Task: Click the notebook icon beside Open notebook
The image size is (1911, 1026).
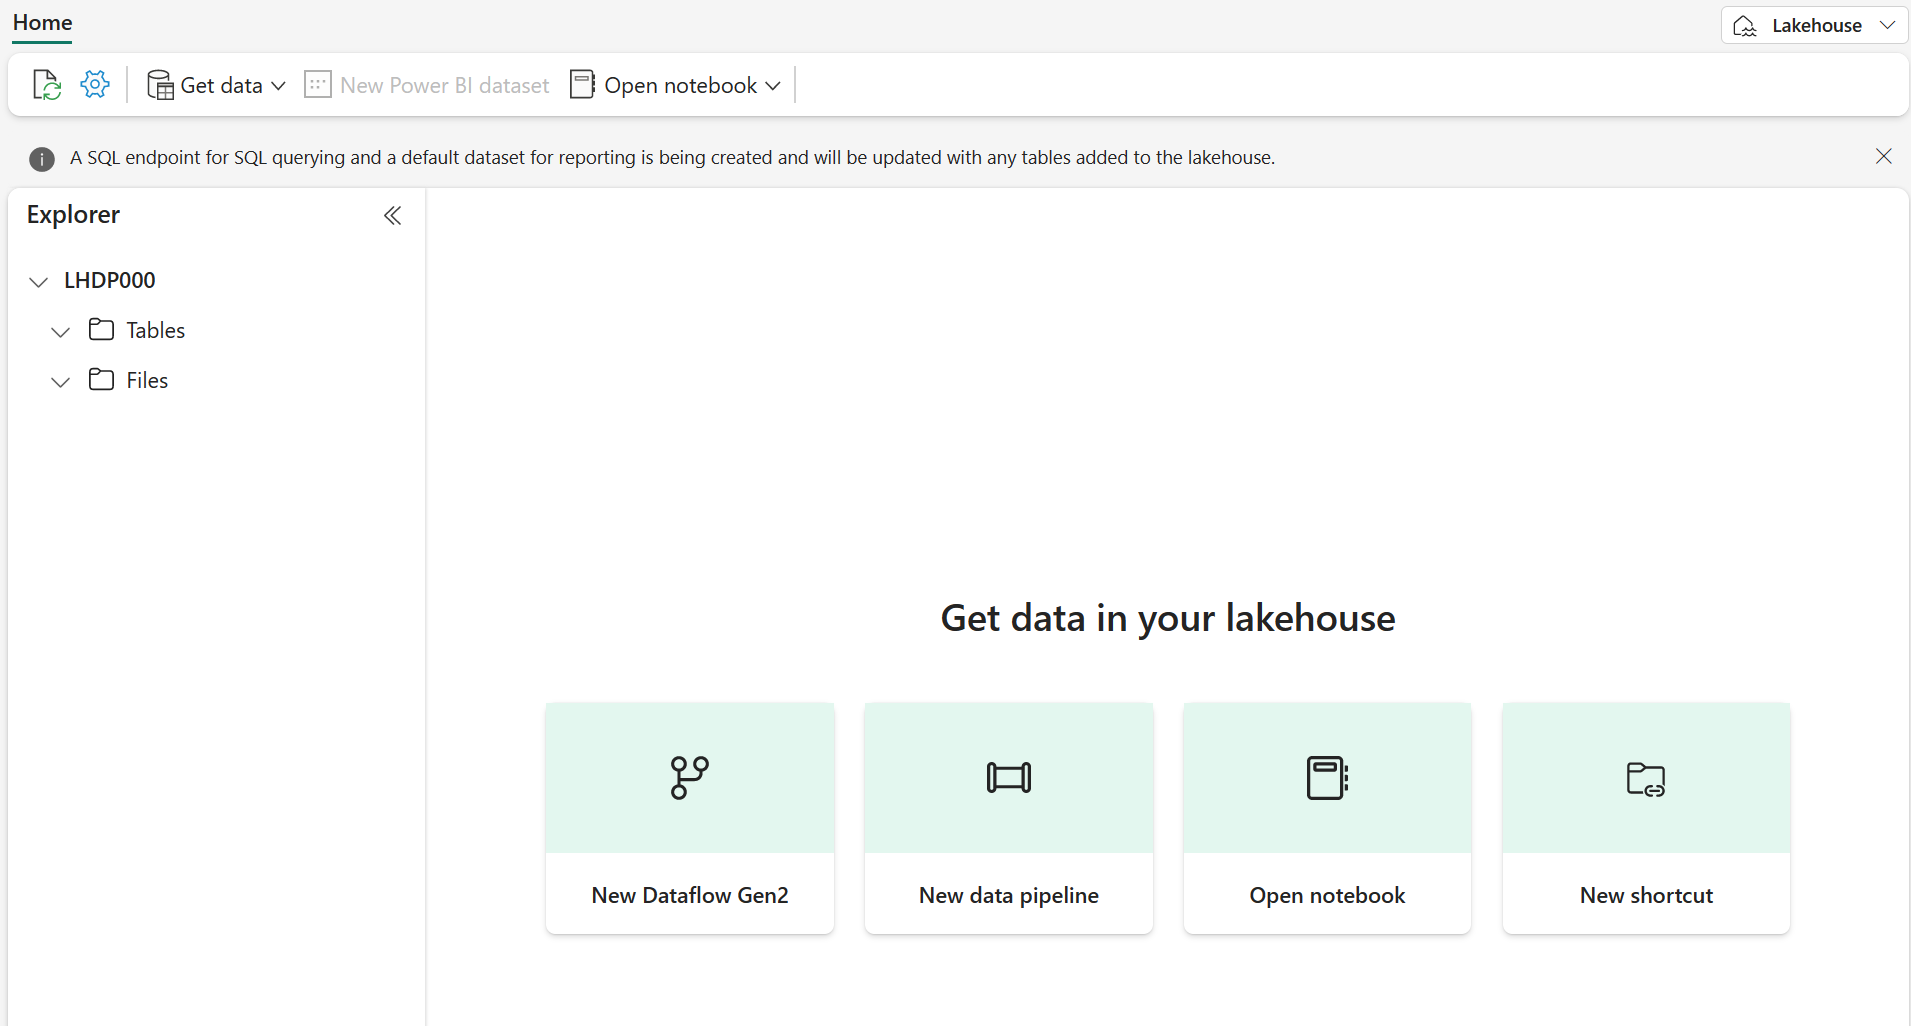Action: click(x=583, y=84)
